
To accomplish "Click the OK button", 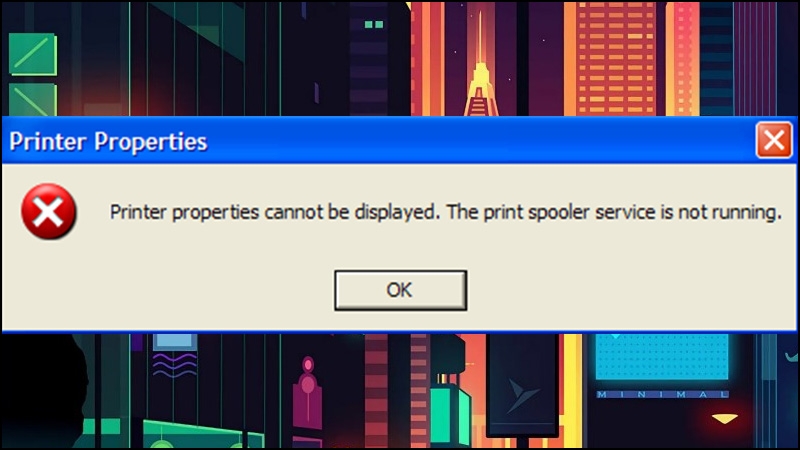I will click(401, 290).
